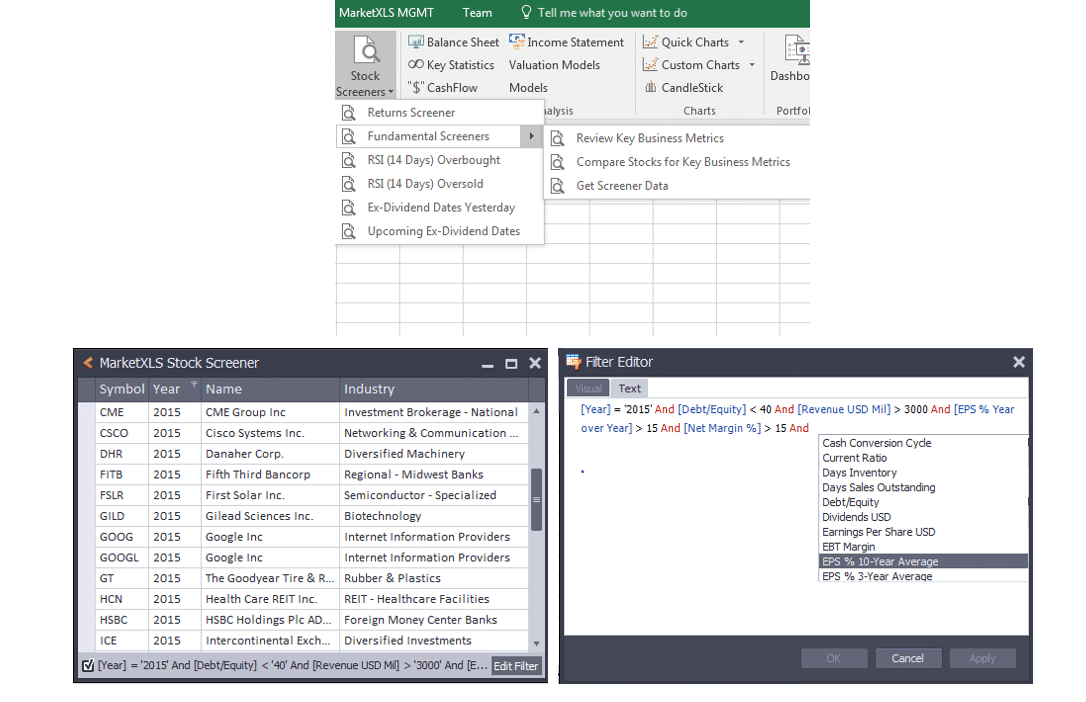
Task: Switch to the Team ribbon tab
Action: tap(477, 12)
